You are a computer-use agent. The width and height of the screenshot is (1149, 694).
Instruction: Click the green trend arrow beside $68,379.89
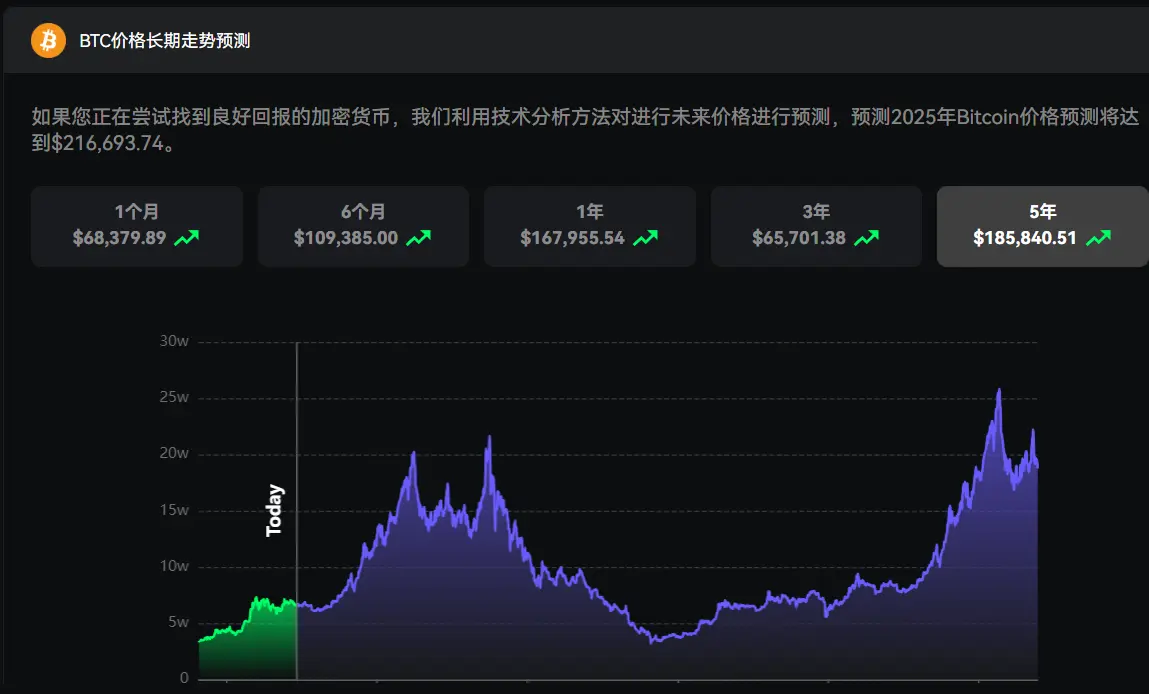(x=186, y=238)
